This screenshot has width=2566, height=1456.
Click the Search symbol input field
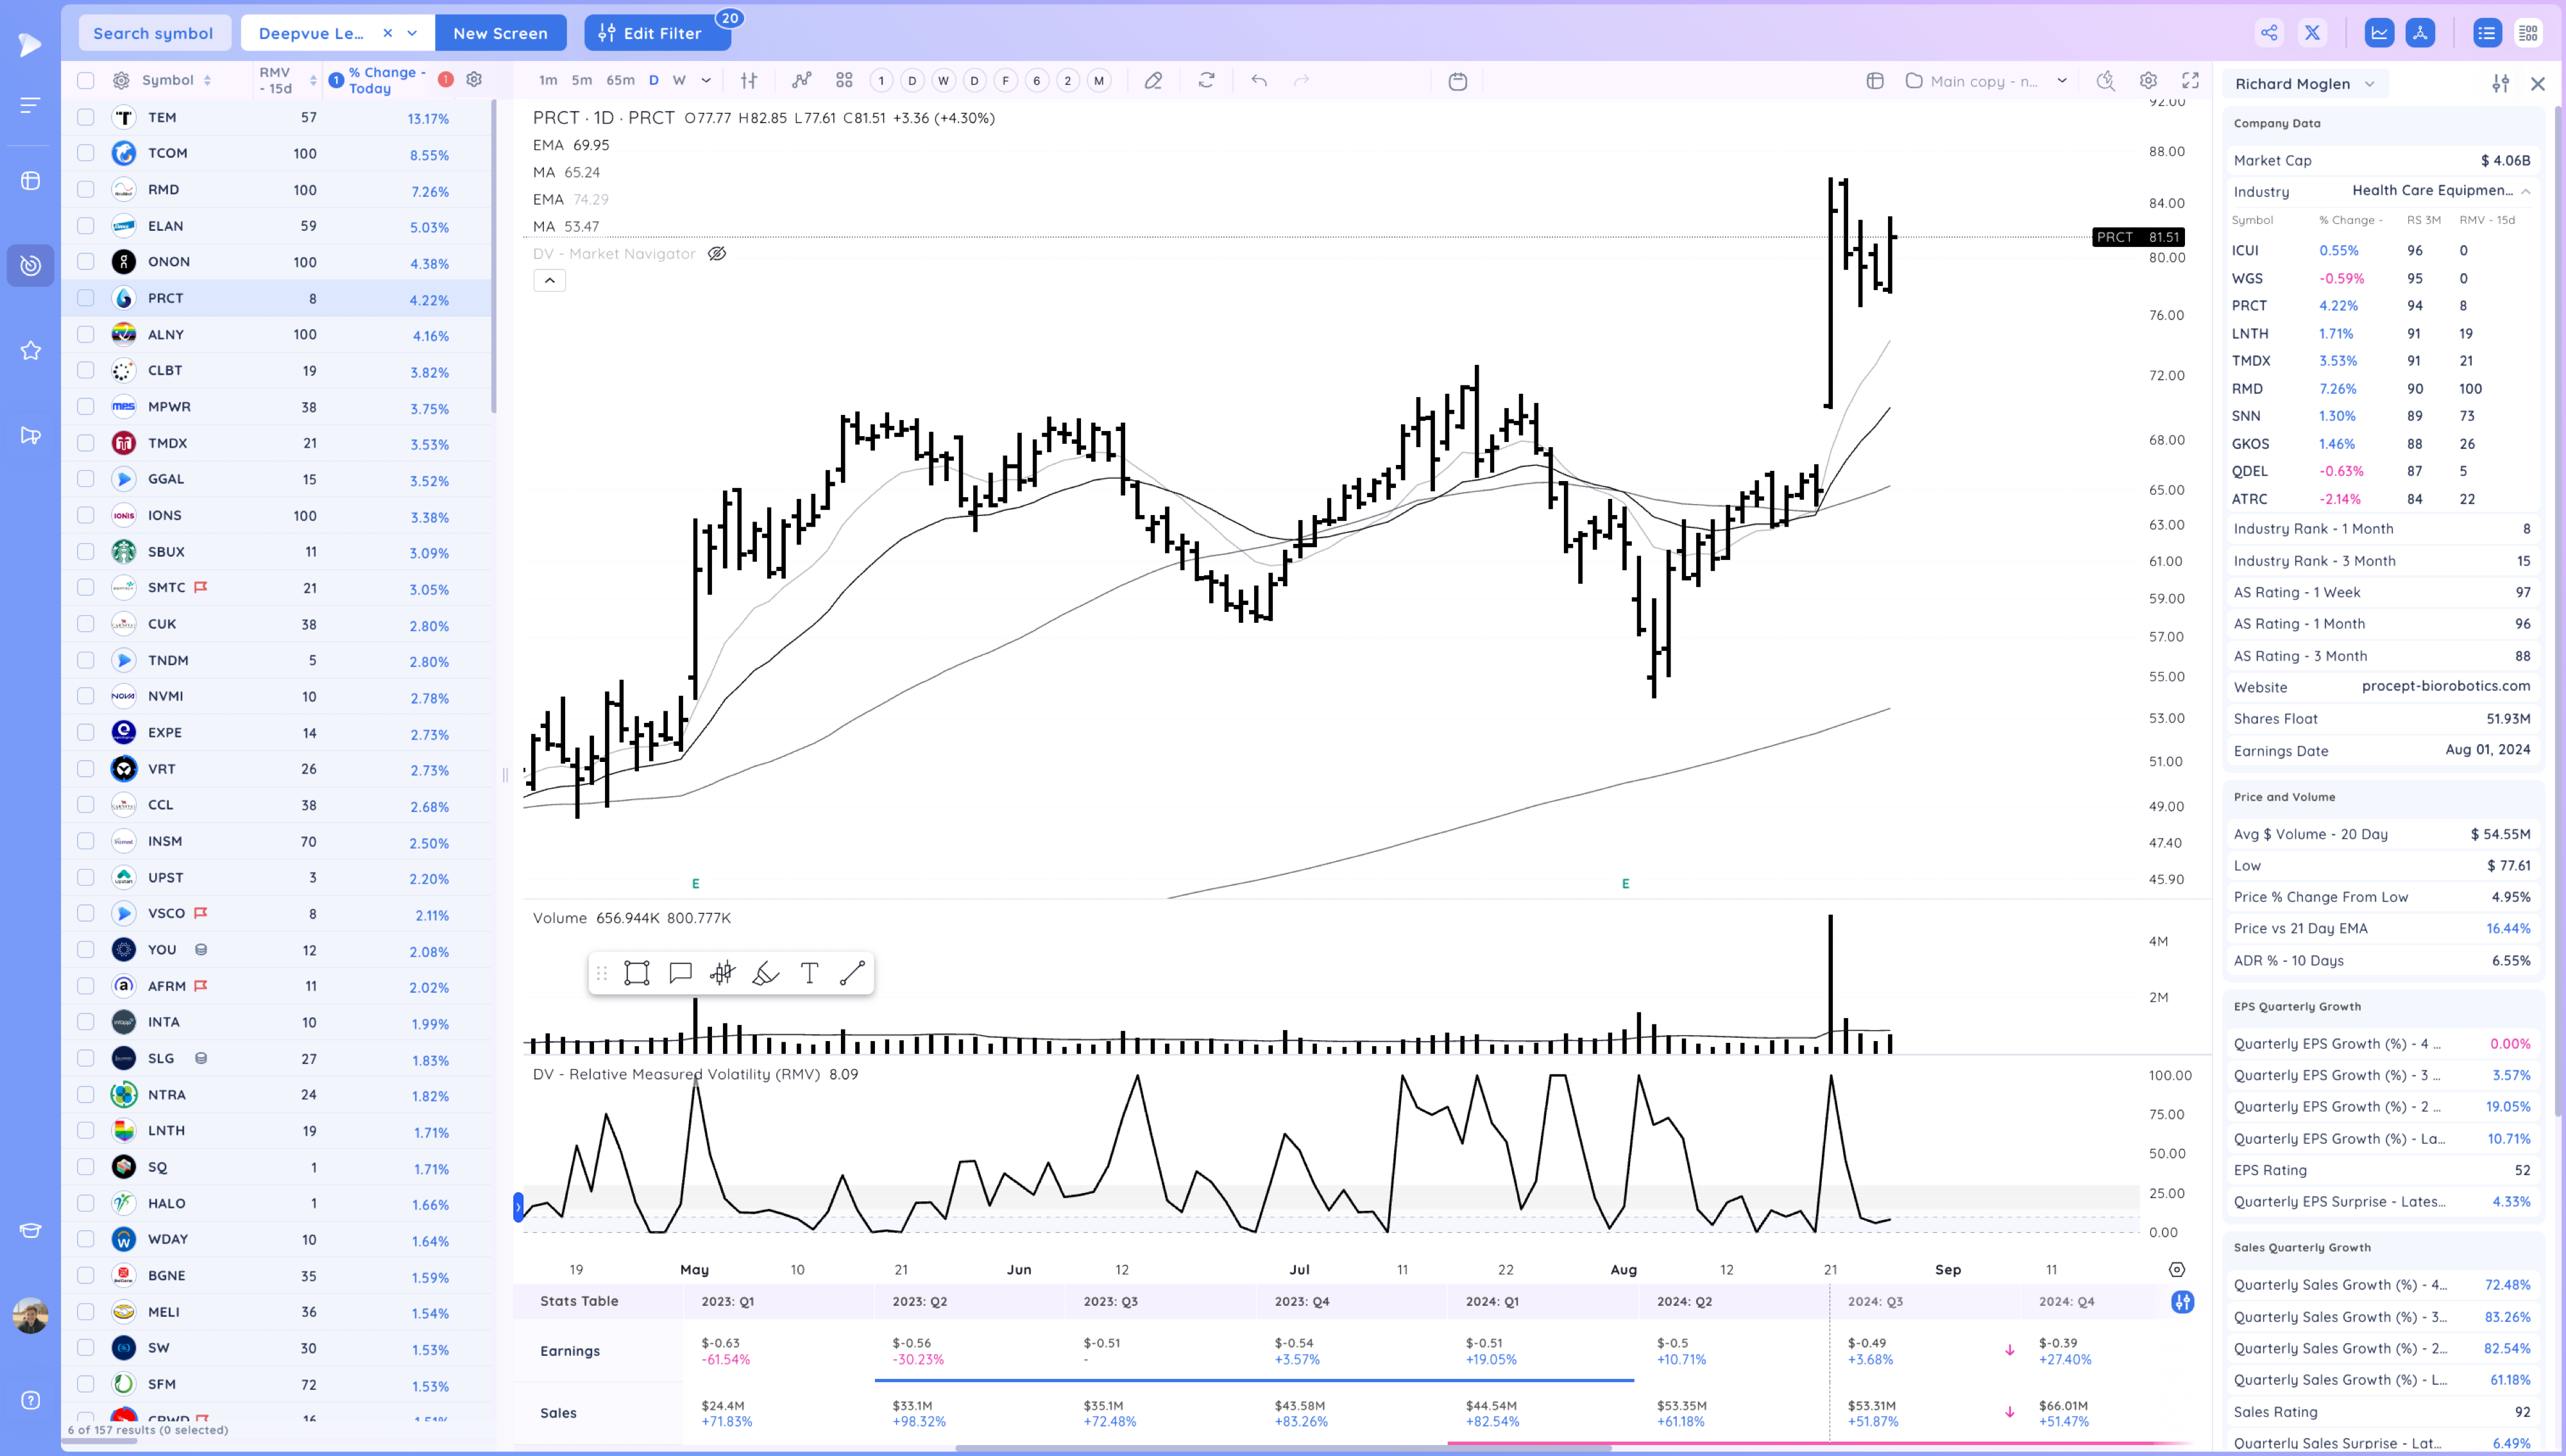[x=153, y=33]
